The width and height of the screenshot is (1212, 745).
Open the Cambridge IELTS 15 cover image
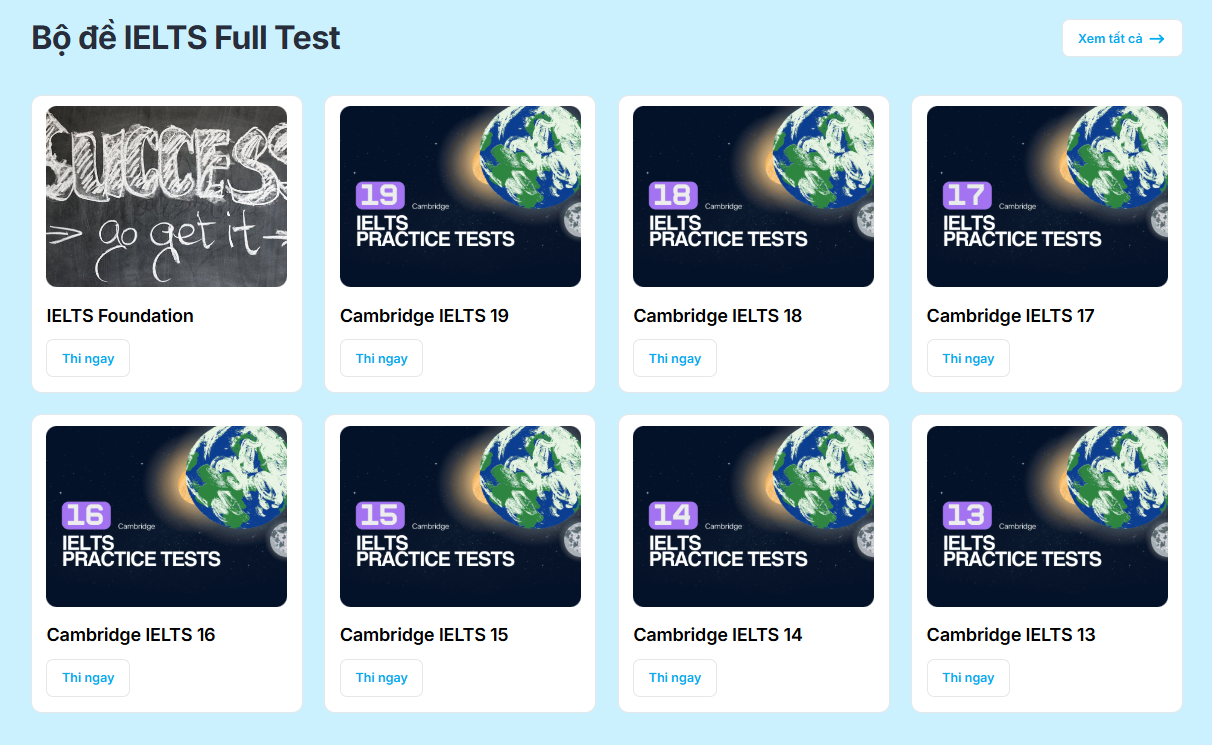coord(460,516)
